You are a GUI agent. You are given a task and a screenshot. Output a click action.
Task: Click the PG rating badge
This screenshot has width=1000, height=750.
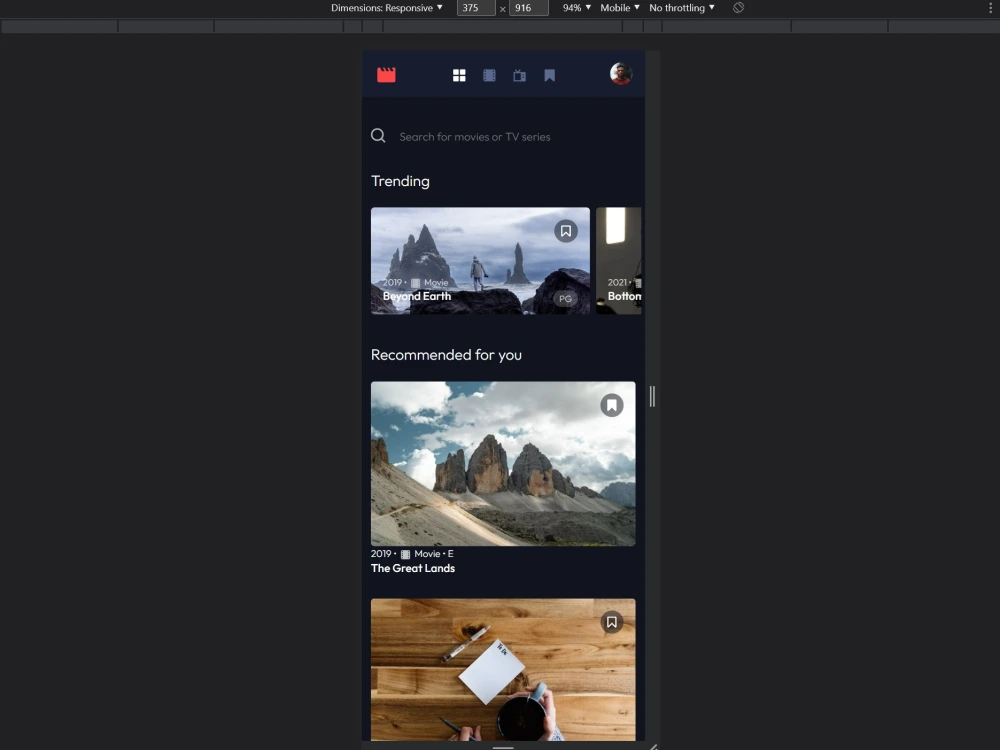[x=565, y=298]
